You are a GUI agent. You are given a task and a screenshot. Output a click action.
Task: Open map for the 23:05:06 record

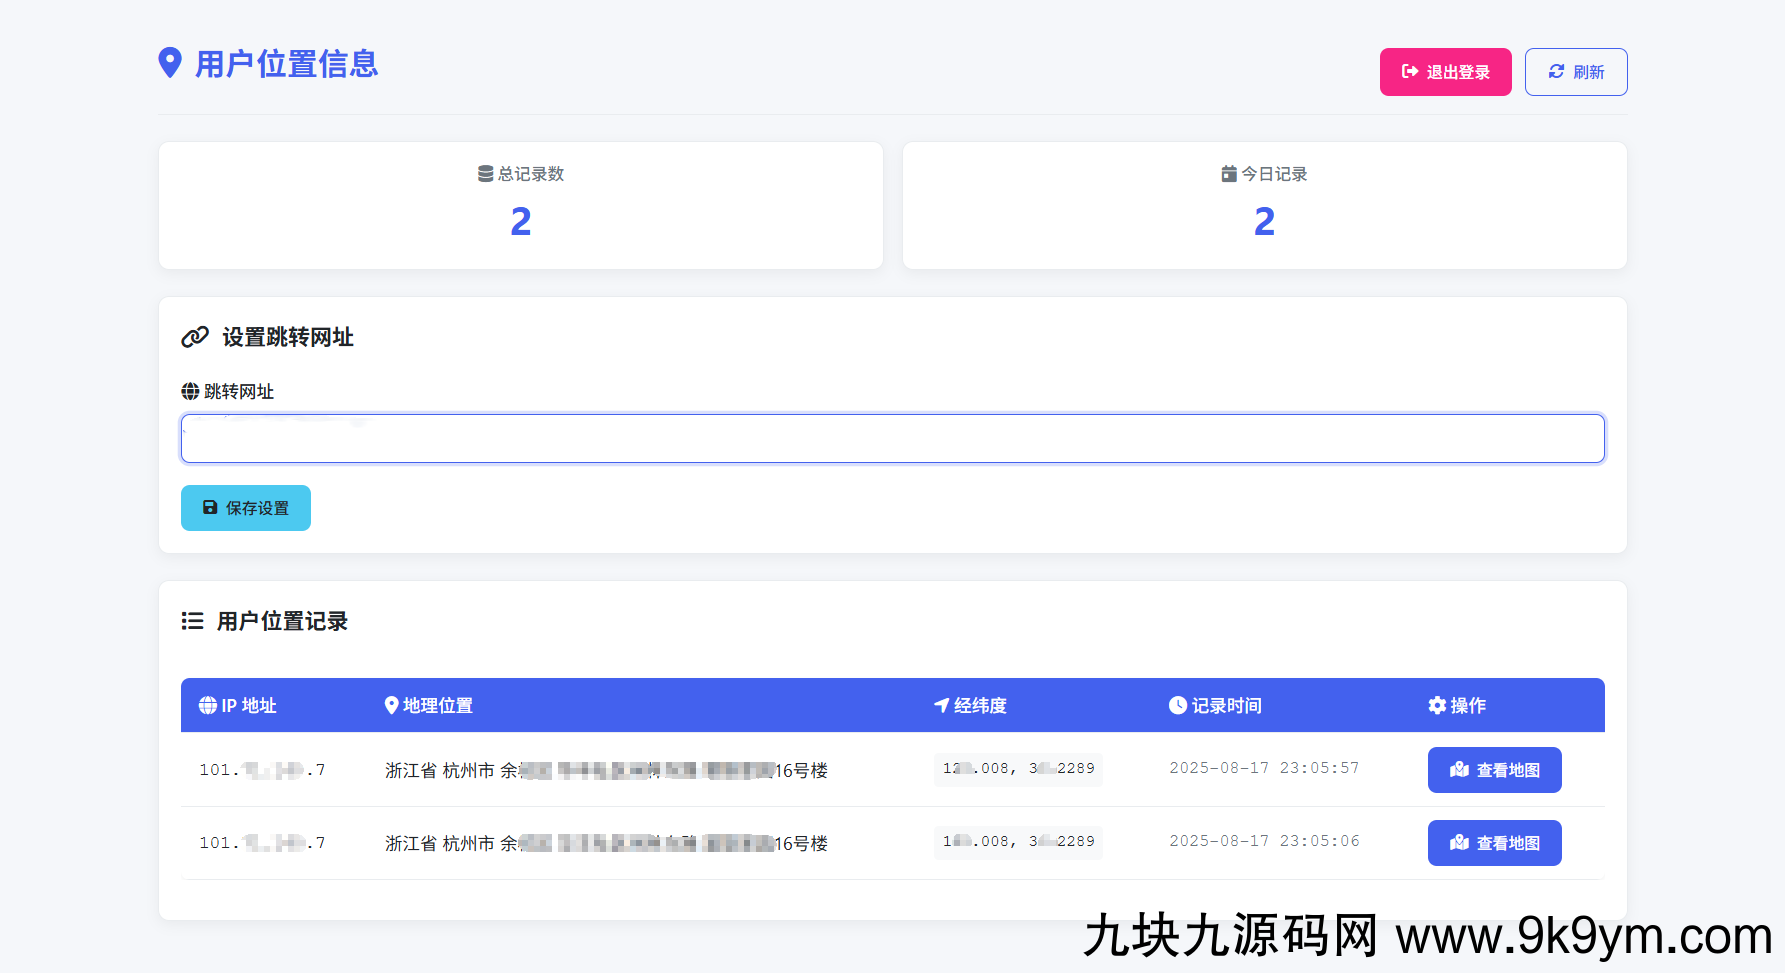tap(1494, 843)
